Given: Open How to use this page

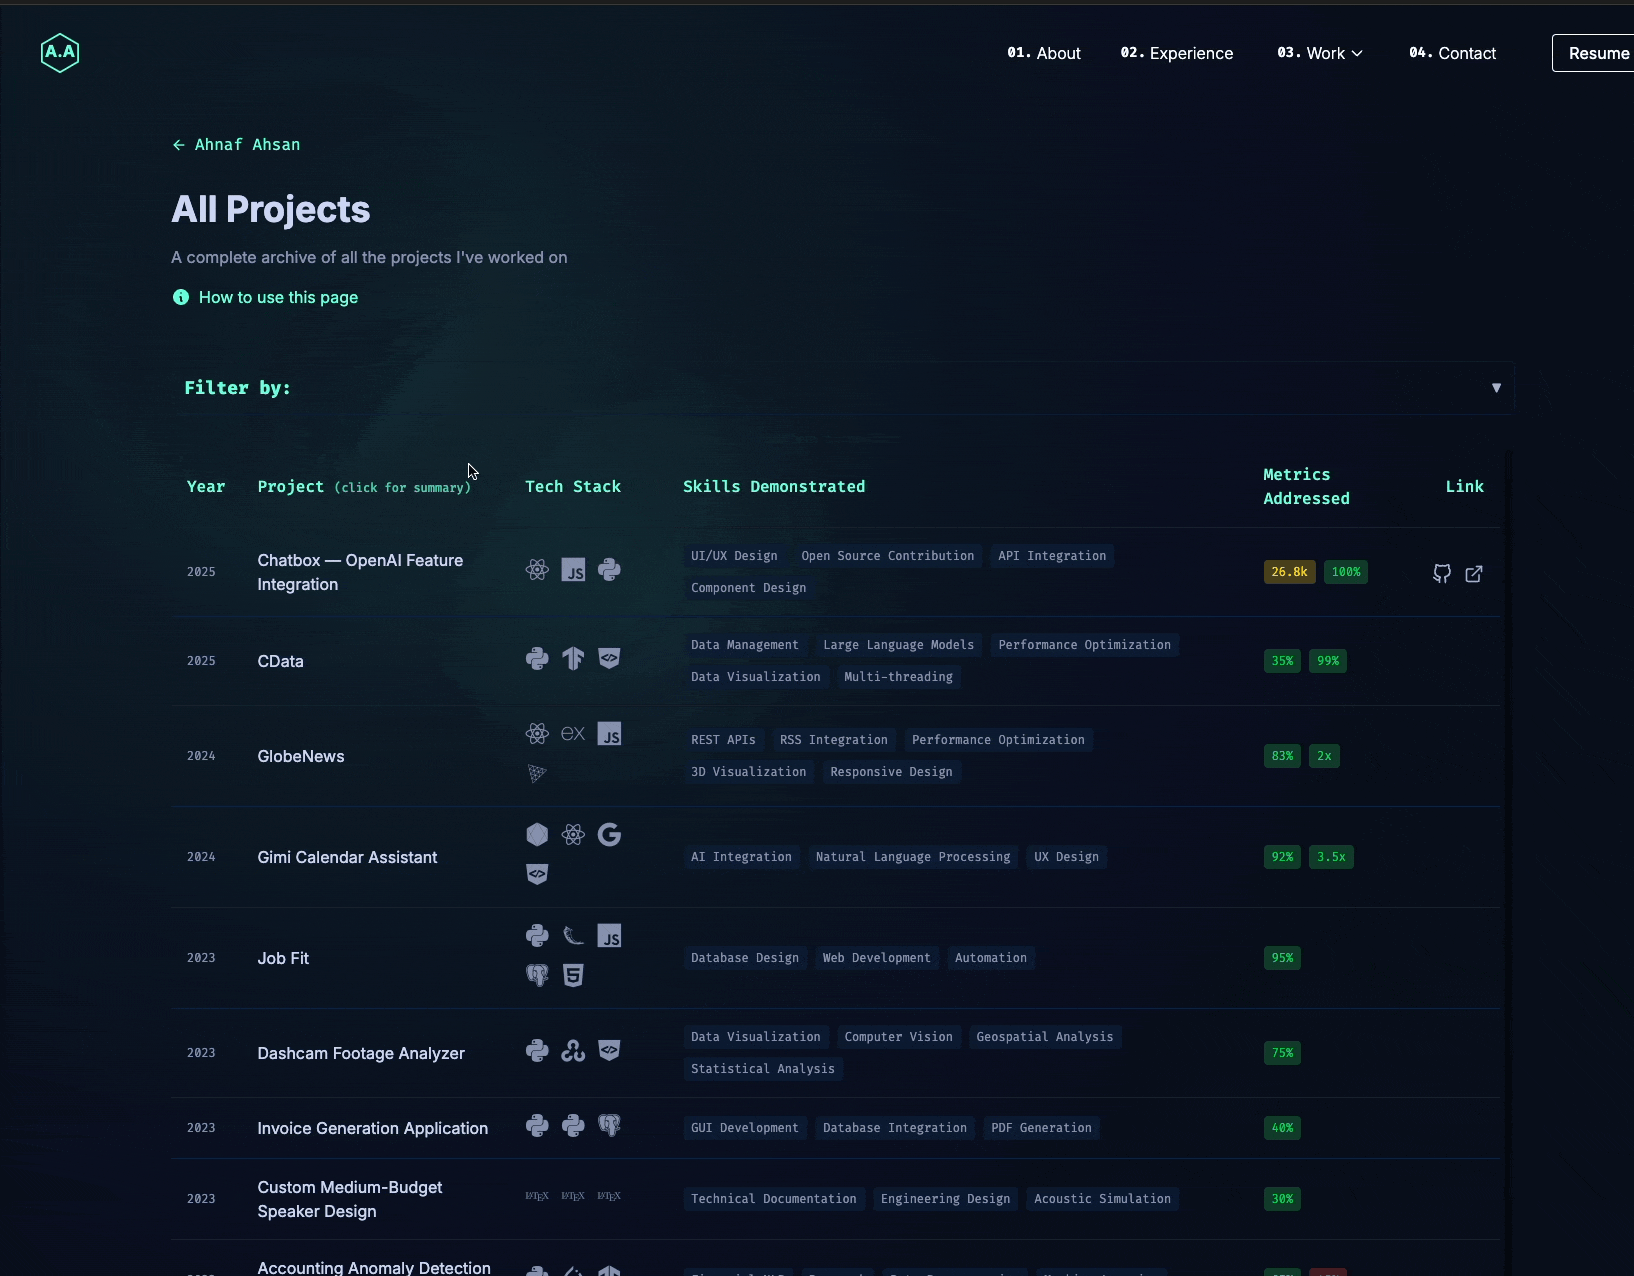Looking at the screenshot, I should point(278,297).
